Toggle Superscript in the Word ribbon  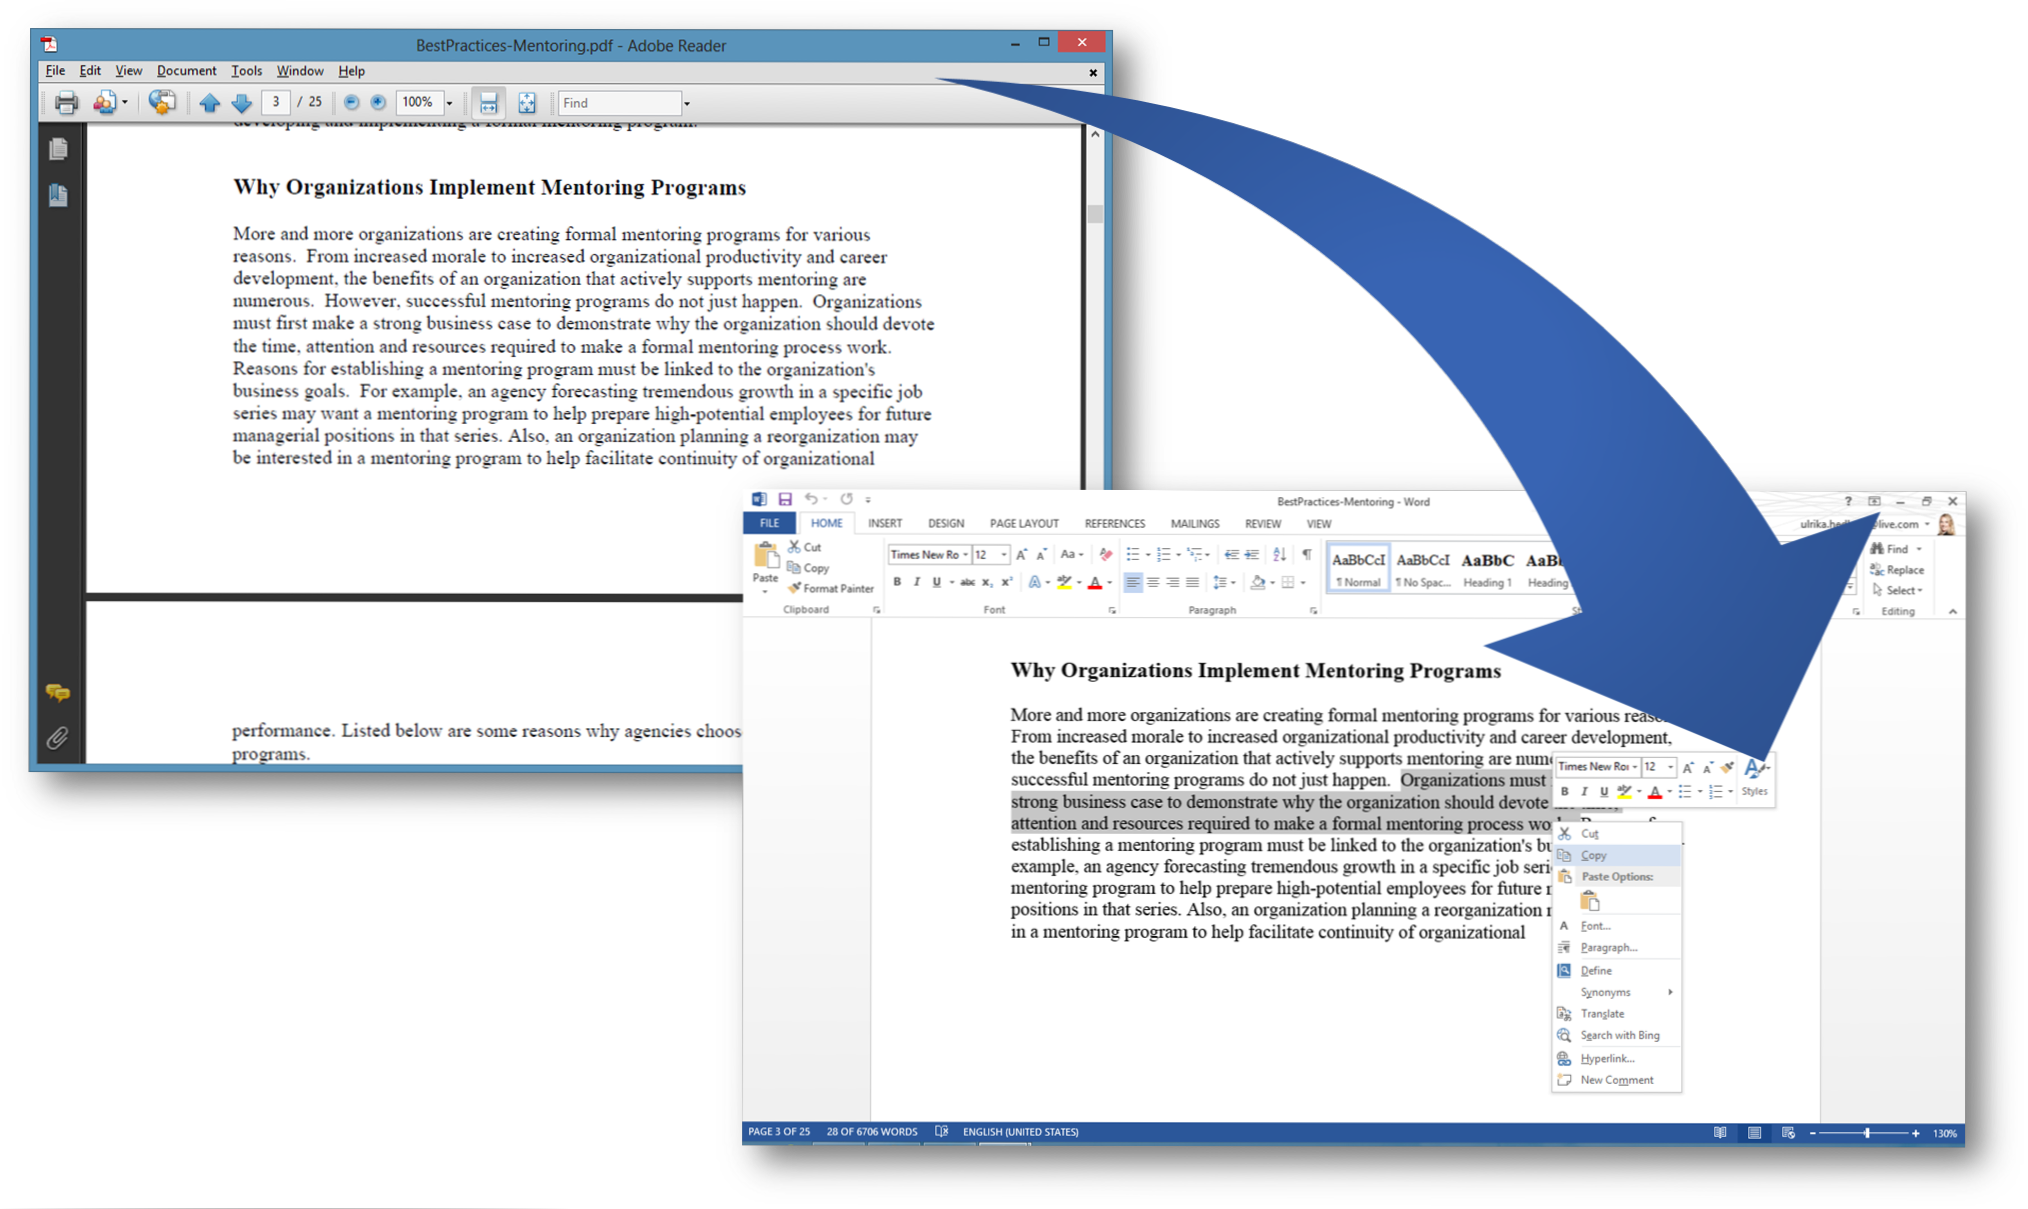point(1006,582)
